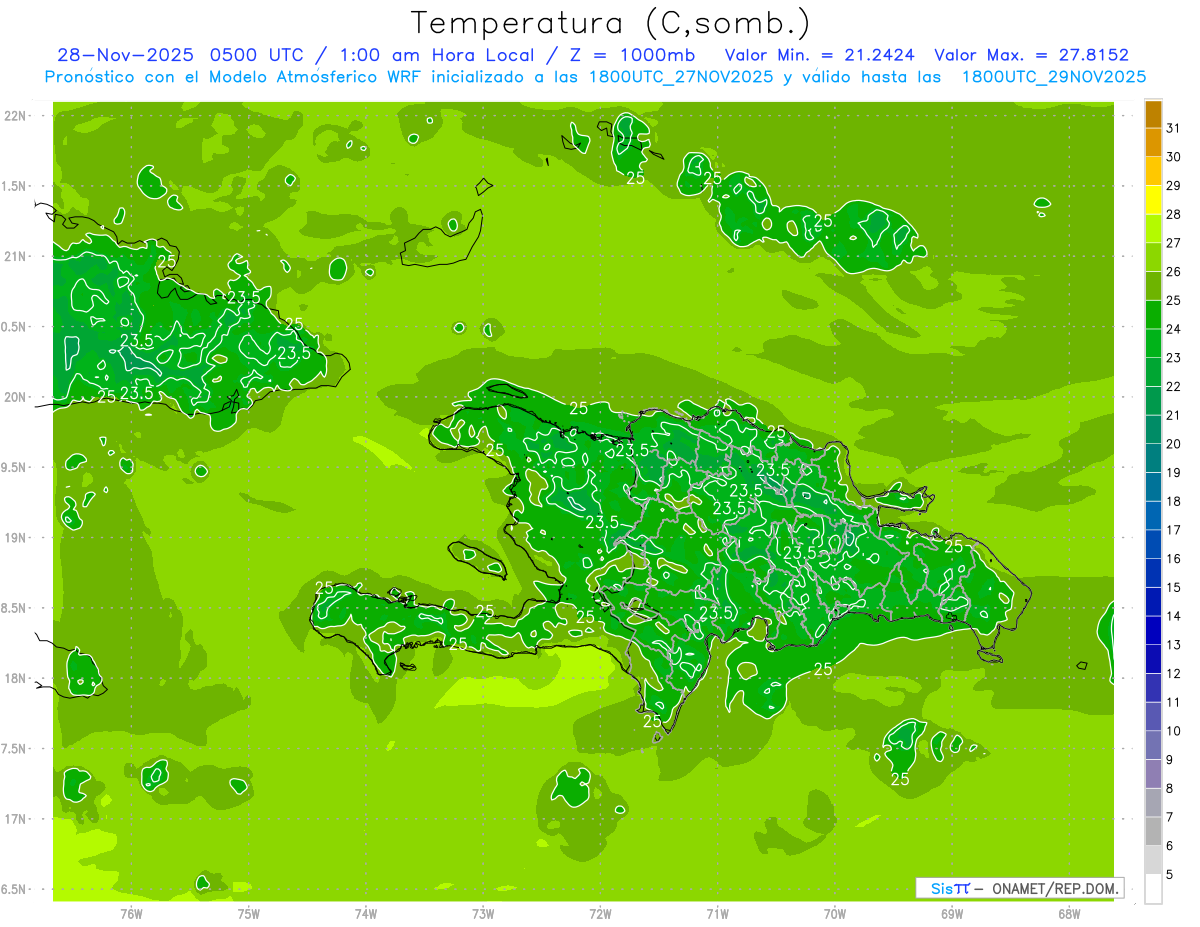Screen dimensions: 1200x927
Task: Pick the green legend swatch between 24 and 25
Action: pyautogui.click(x=1153, y=315)
